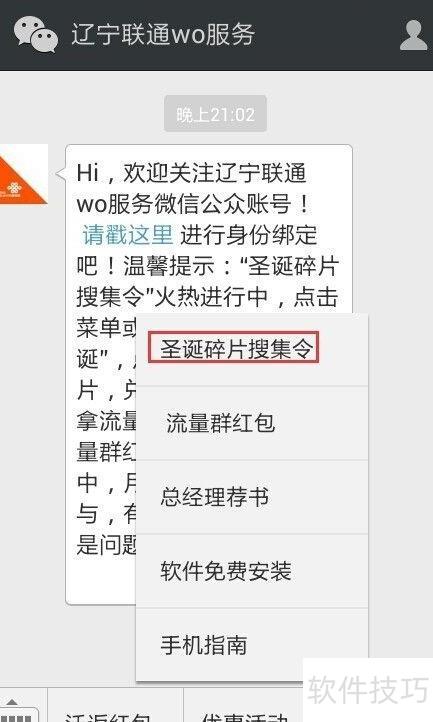This screenshot has height=722, width=433.
Task: Tap the WeChat logo in header
Action: (x=35, y=35)
